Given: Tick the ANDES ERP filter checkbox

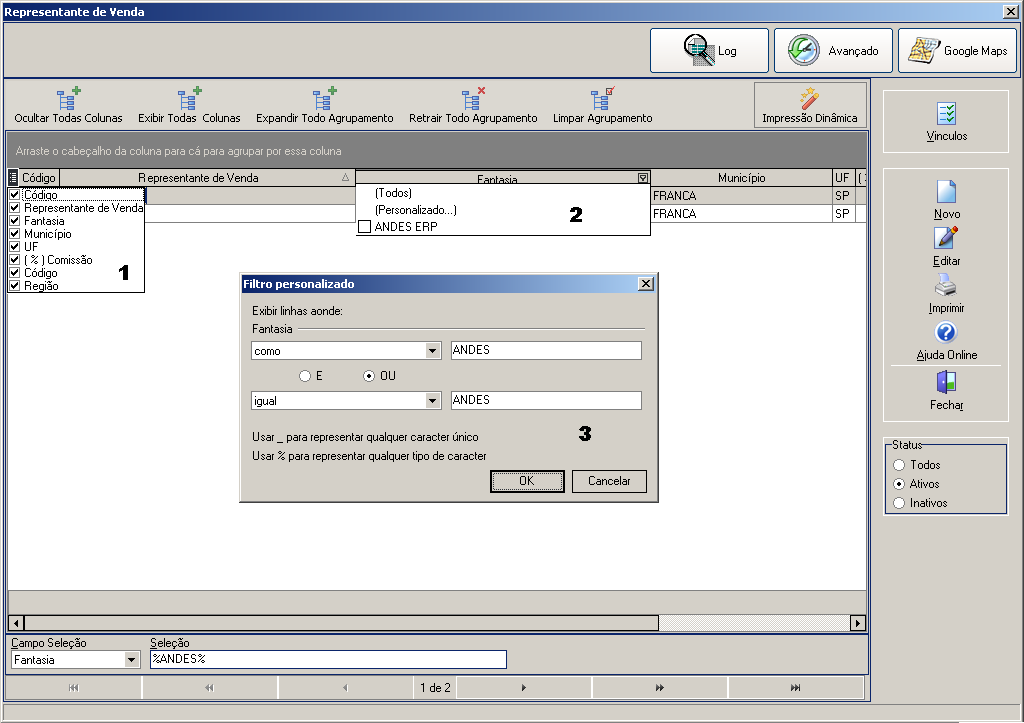Looking at the screenshot, I should pos(365,227).
